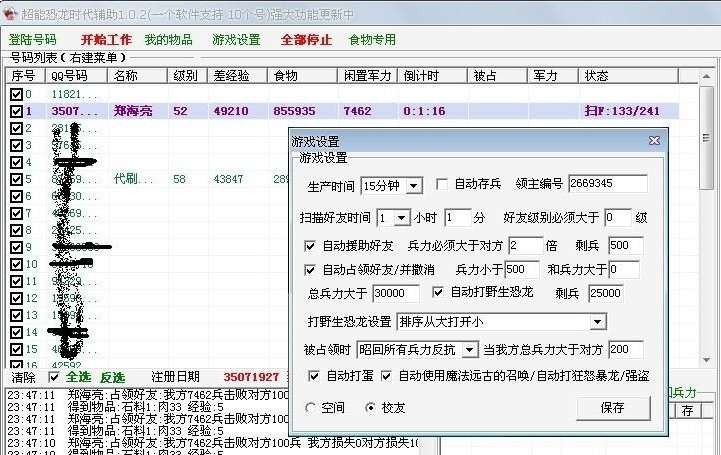Viewport: 721px width, 455px height.
Task: Click the 代刷 name in row 5
Action: [132, 179]
